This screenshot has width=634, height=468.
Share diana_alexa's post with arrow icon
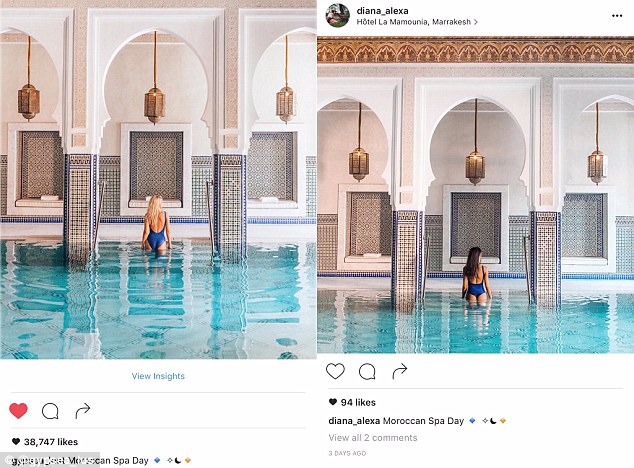[399, 371]
